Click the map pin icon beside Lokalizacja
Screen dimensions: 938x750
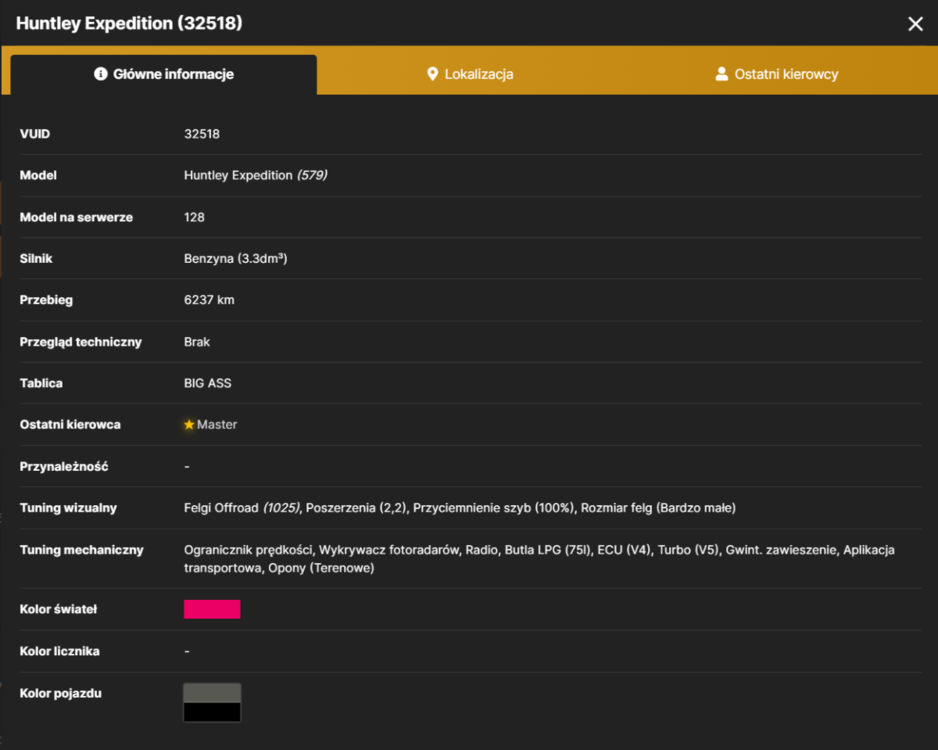pyautogui.click(x=433, y=74)
